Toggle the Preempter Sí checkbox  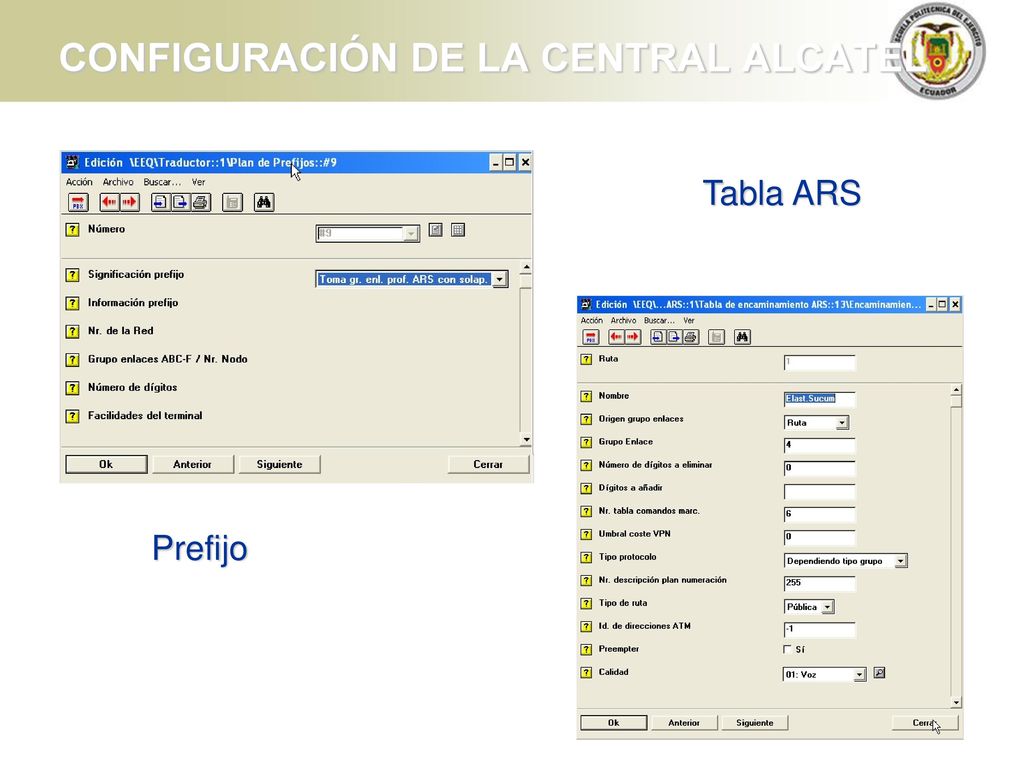787,649
